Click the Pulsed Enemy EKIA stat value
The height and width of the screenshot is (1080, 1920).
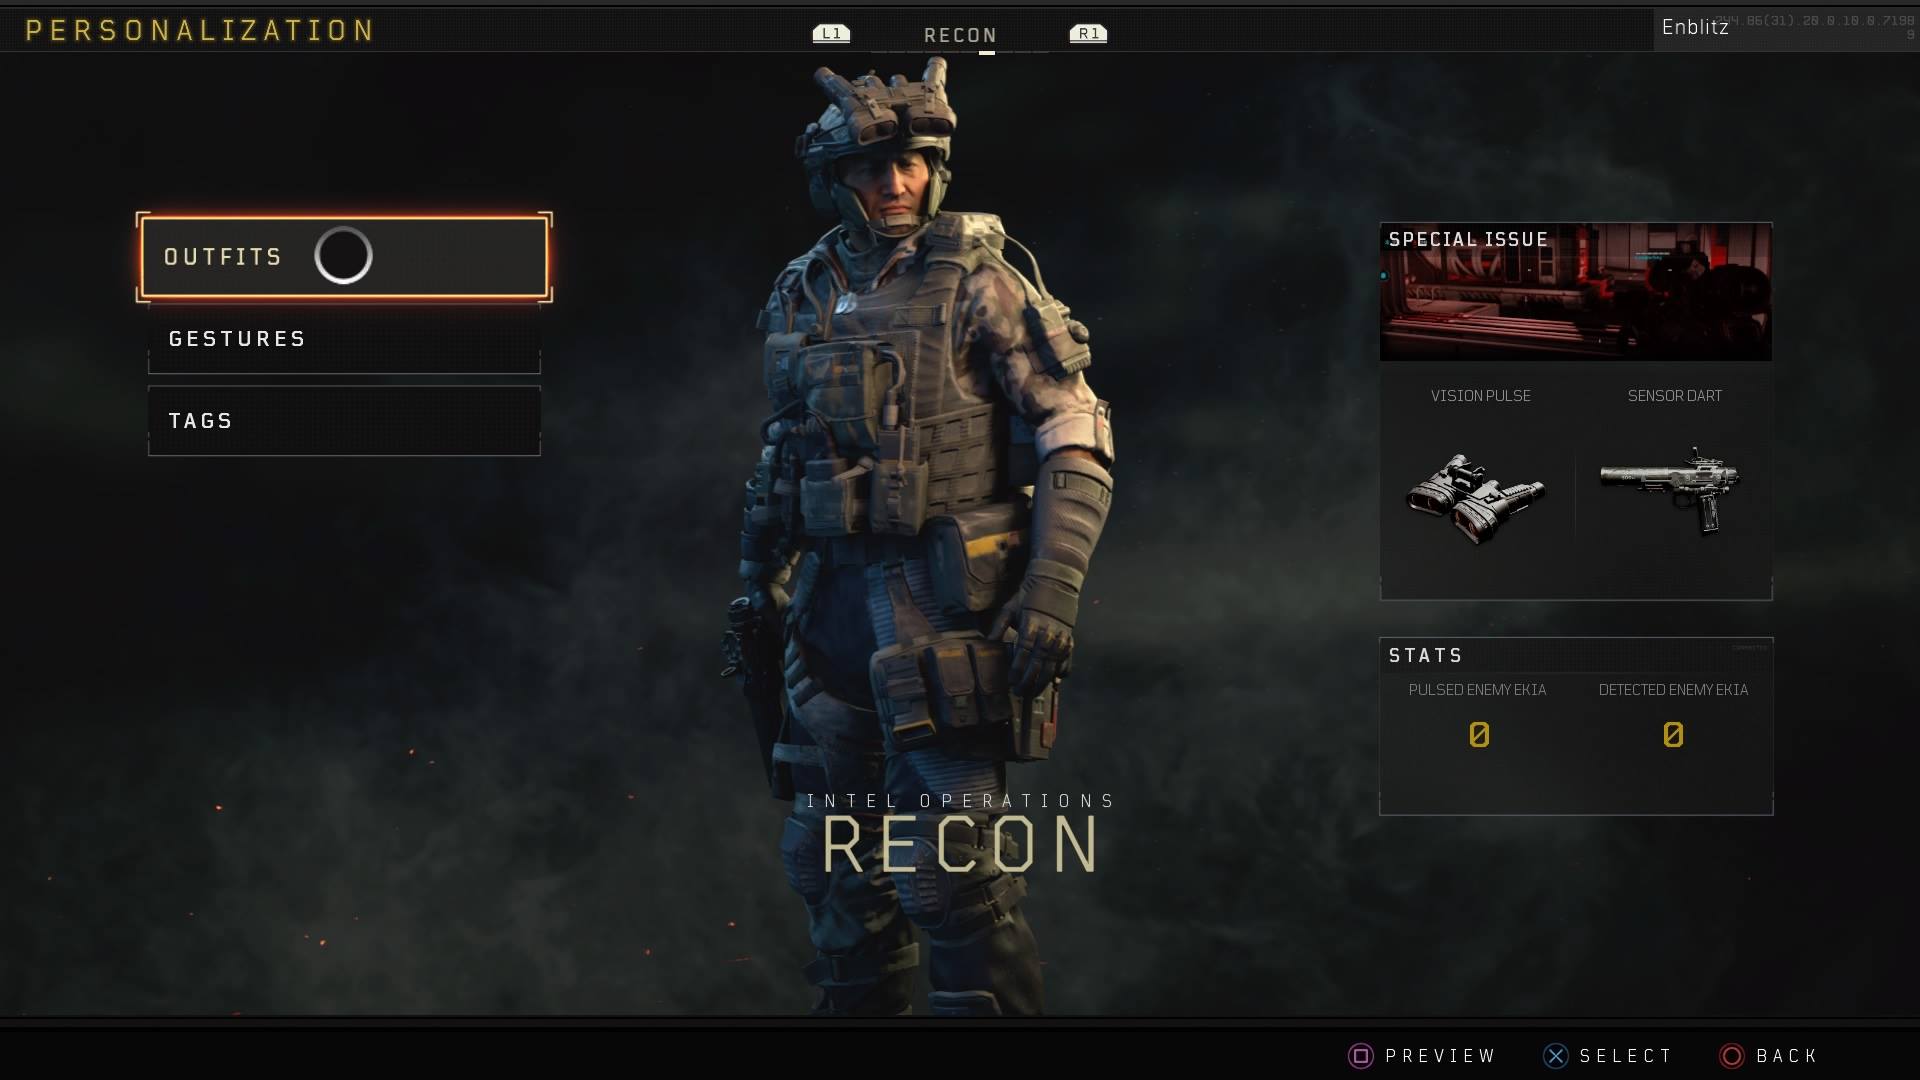(x=1479, y=735)
